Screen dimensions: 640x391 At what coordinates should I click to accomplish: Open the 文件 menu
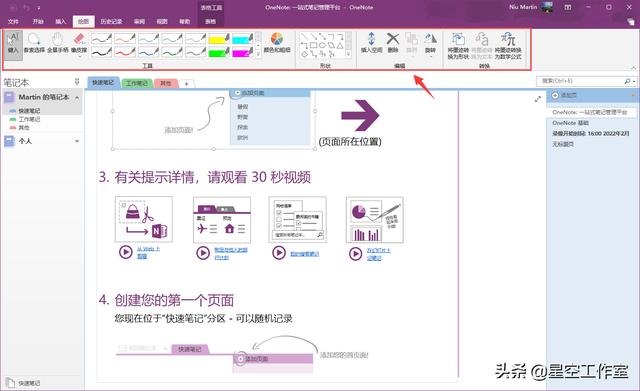[x=13, y=21]
